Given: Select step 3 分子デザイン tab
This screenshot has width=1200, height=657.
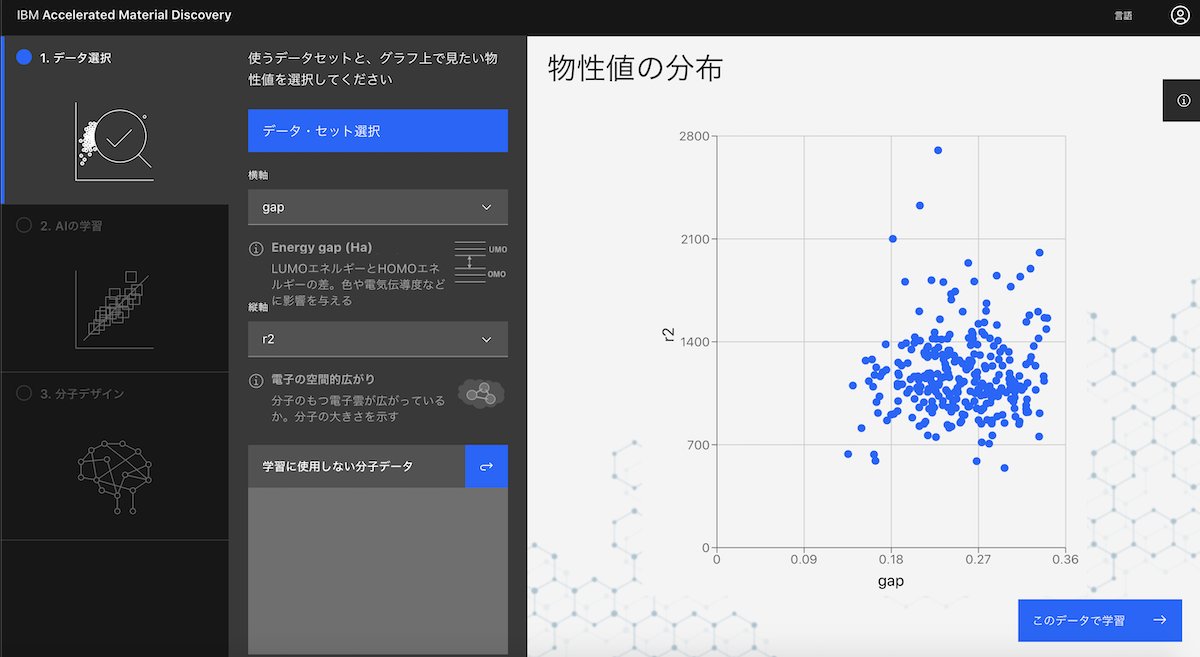Looking at the screenshot, I should click(x=116, y=456).
